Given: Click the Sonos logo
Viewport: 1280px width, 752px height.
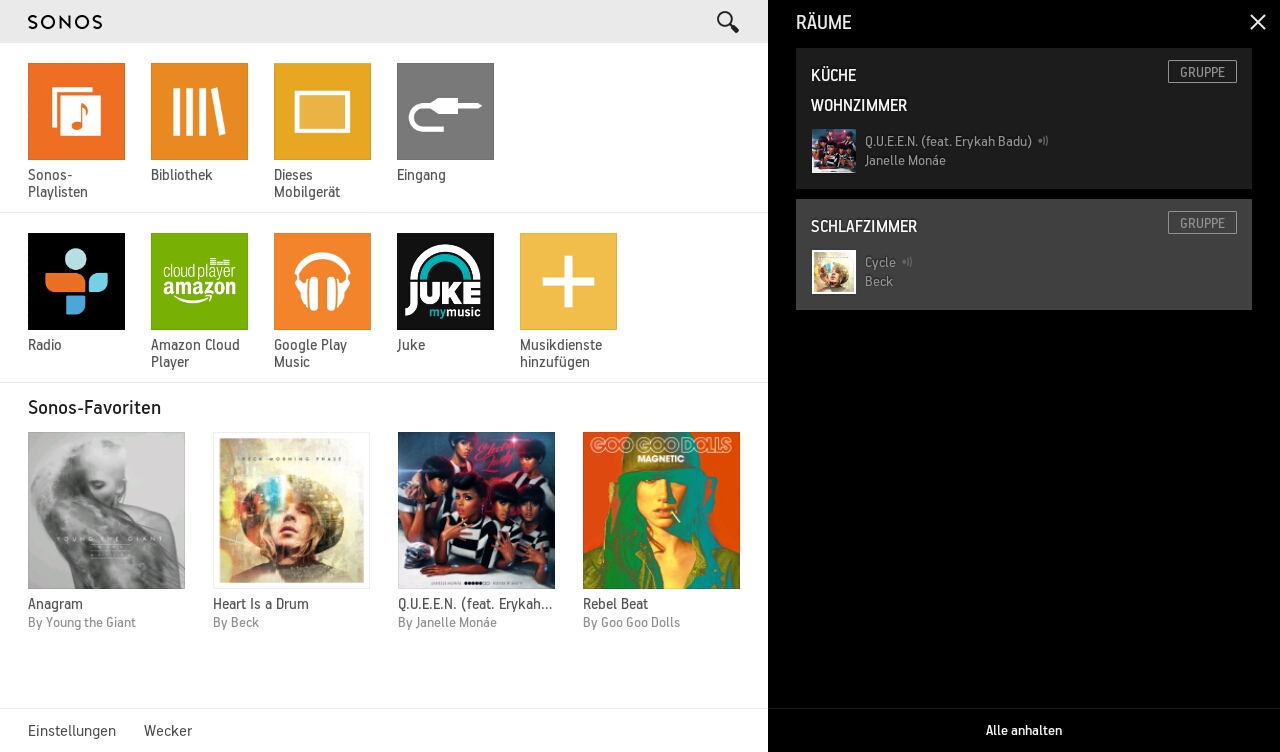Looking at the screenshot, I should (x=64, y=21).
